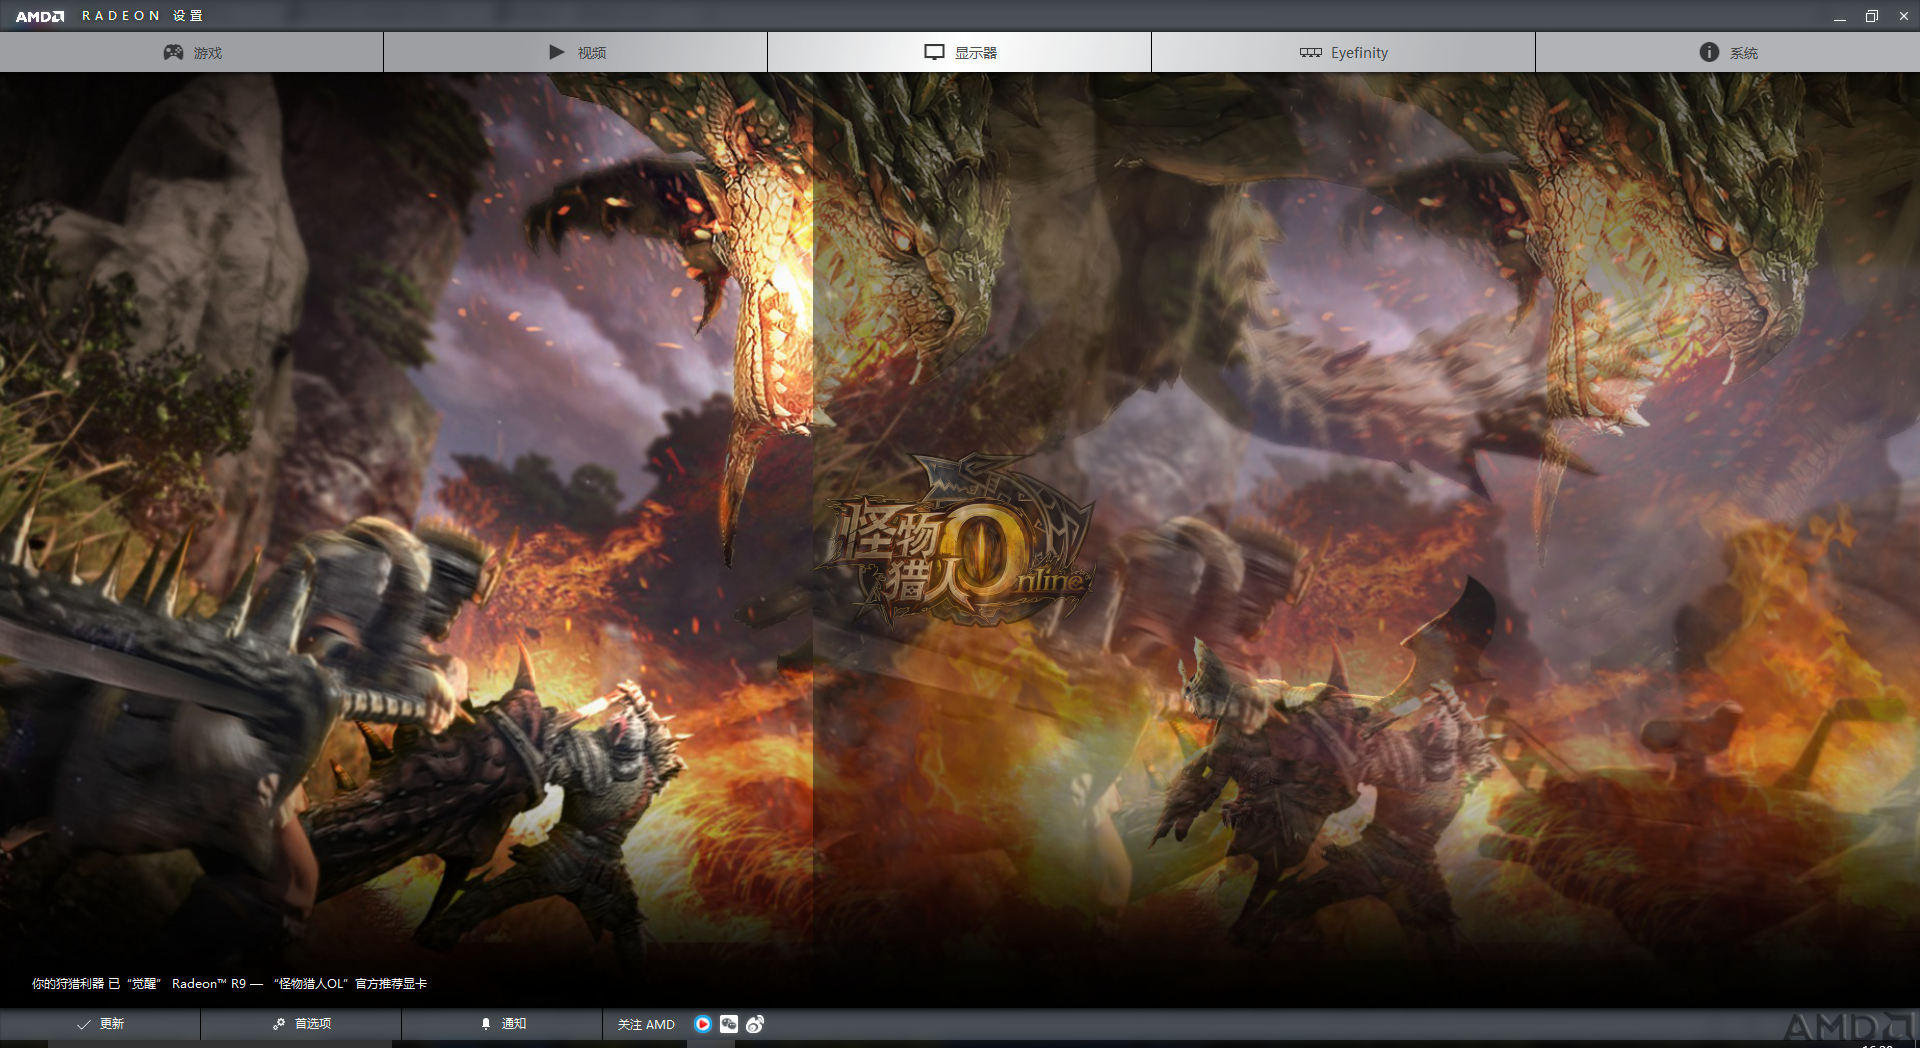Image resolution: width=1920 pixels, height=1048 pixels.
Task: Switch to the 显示器 (Display) tab
Action: click(959, 52)
